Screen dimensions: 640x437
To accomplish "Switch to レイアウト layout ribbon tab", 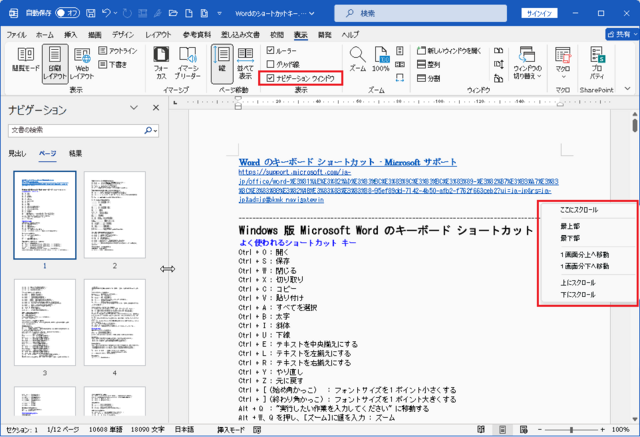I will click(158, 35).
